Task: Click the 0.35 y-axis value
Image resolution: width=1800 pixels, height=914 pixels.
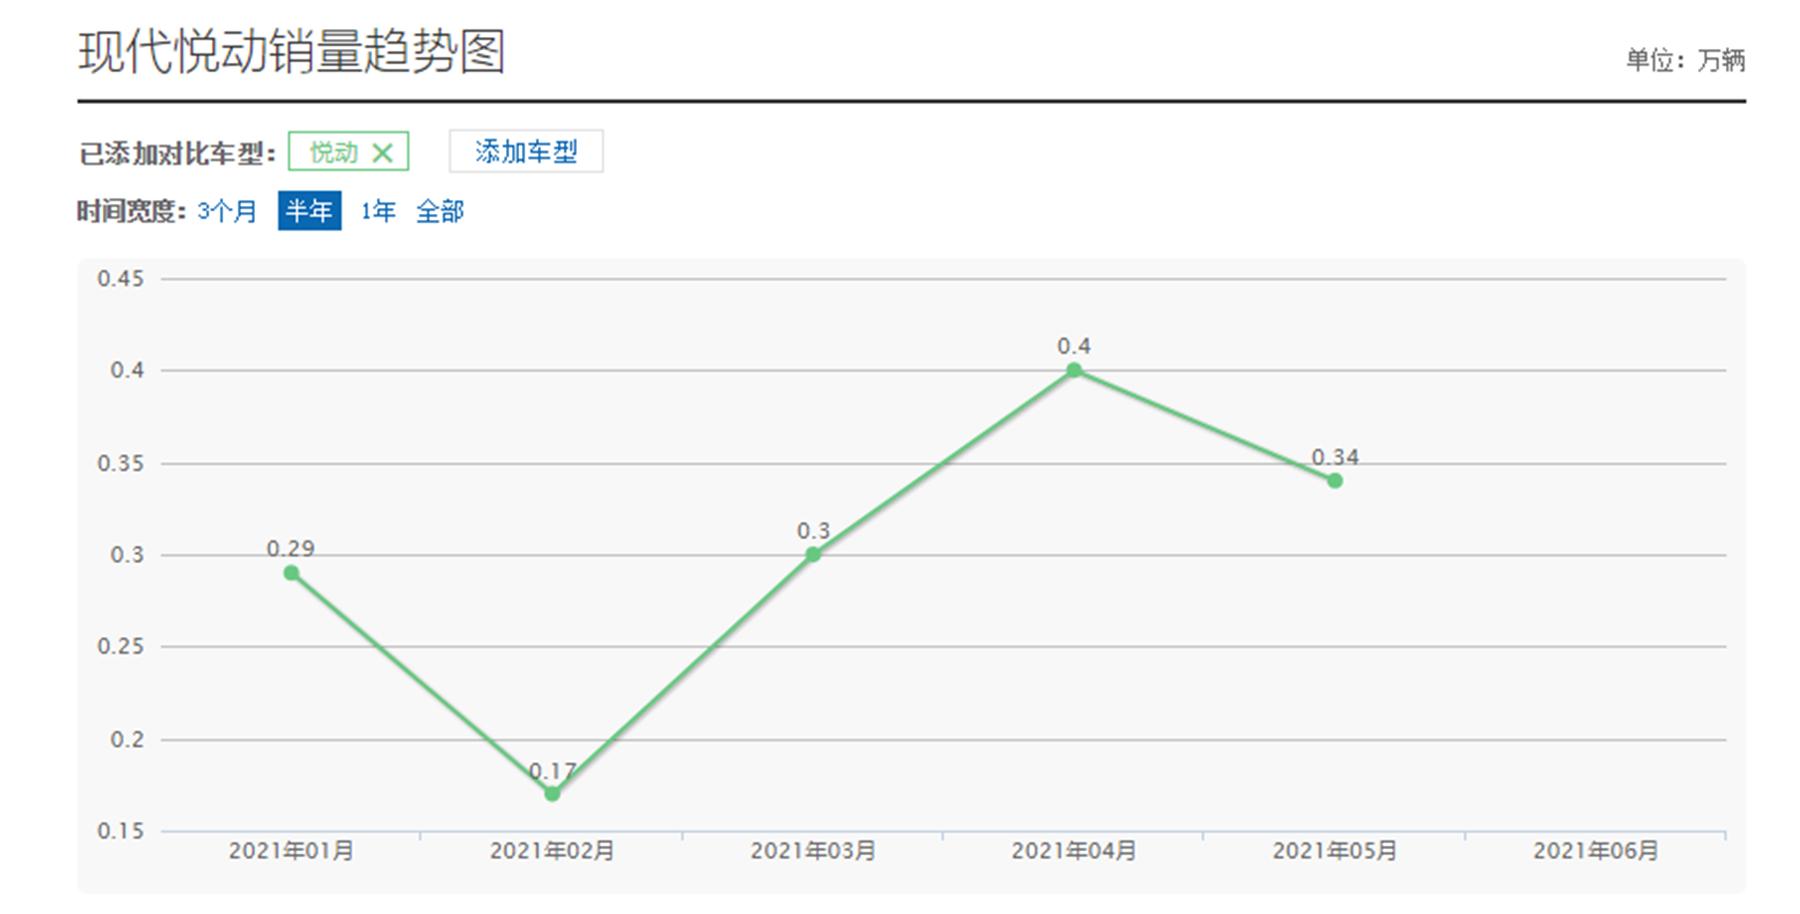Action: (121, 464)
